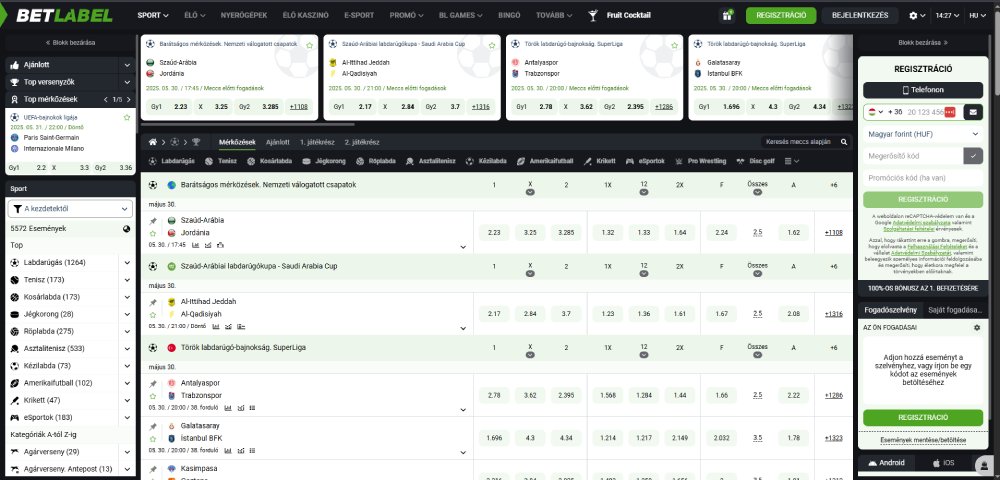
Task: Toggle favorite star for İstanbul BFK row
Action: (x=153, y=439)
